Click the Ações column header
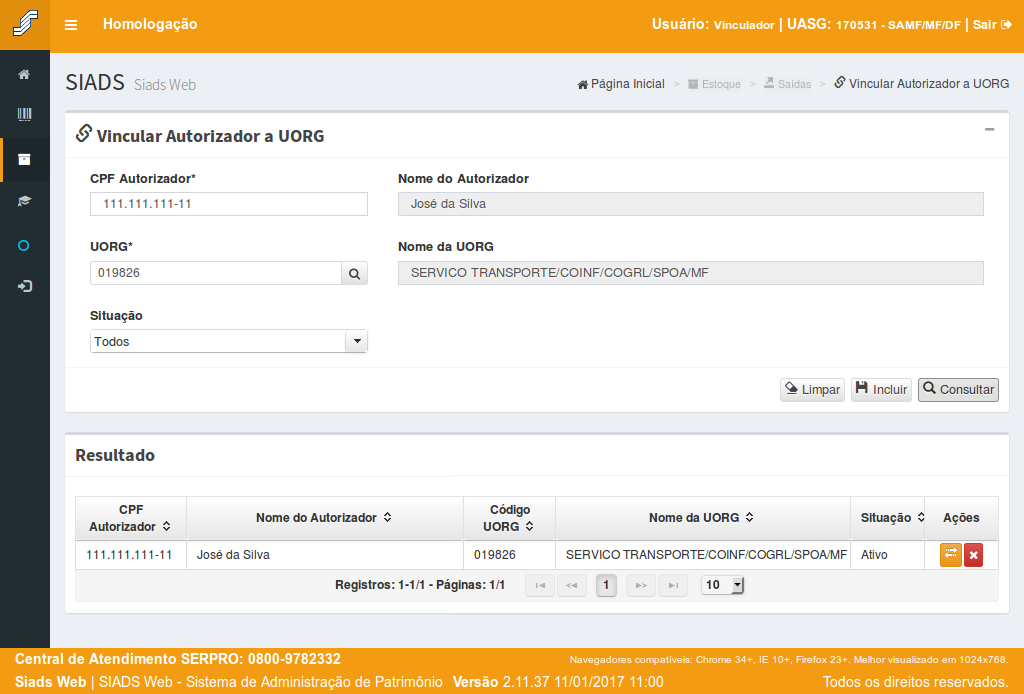This screenshot has height=694, width=1024. (961, 518)
